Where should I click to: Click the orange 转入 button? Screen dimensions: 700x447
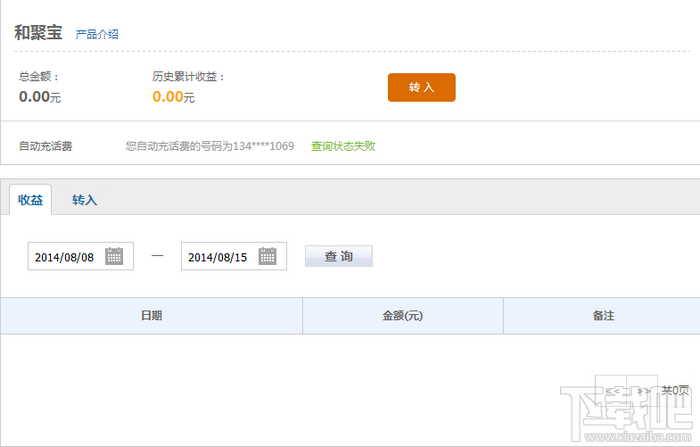point(421,88)
